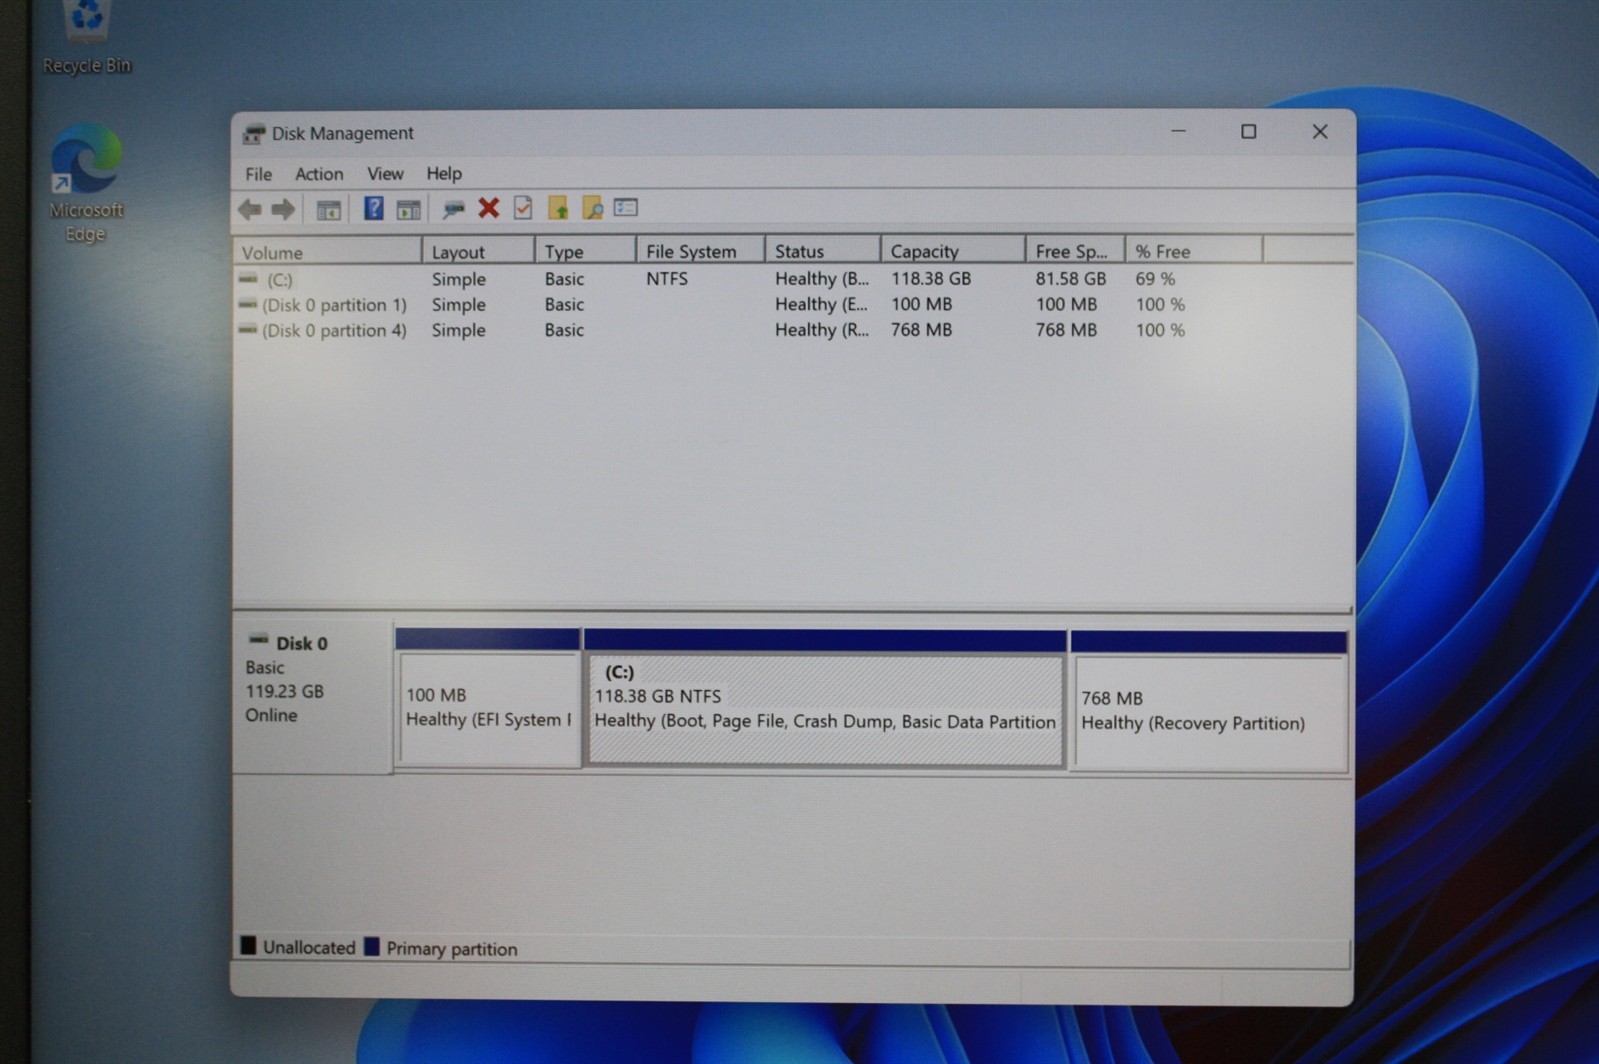The height and width of the screenshot is (1064, 1599).
Task: Open the Help menu
Action: pyautogui.click(x=444, y=174)
